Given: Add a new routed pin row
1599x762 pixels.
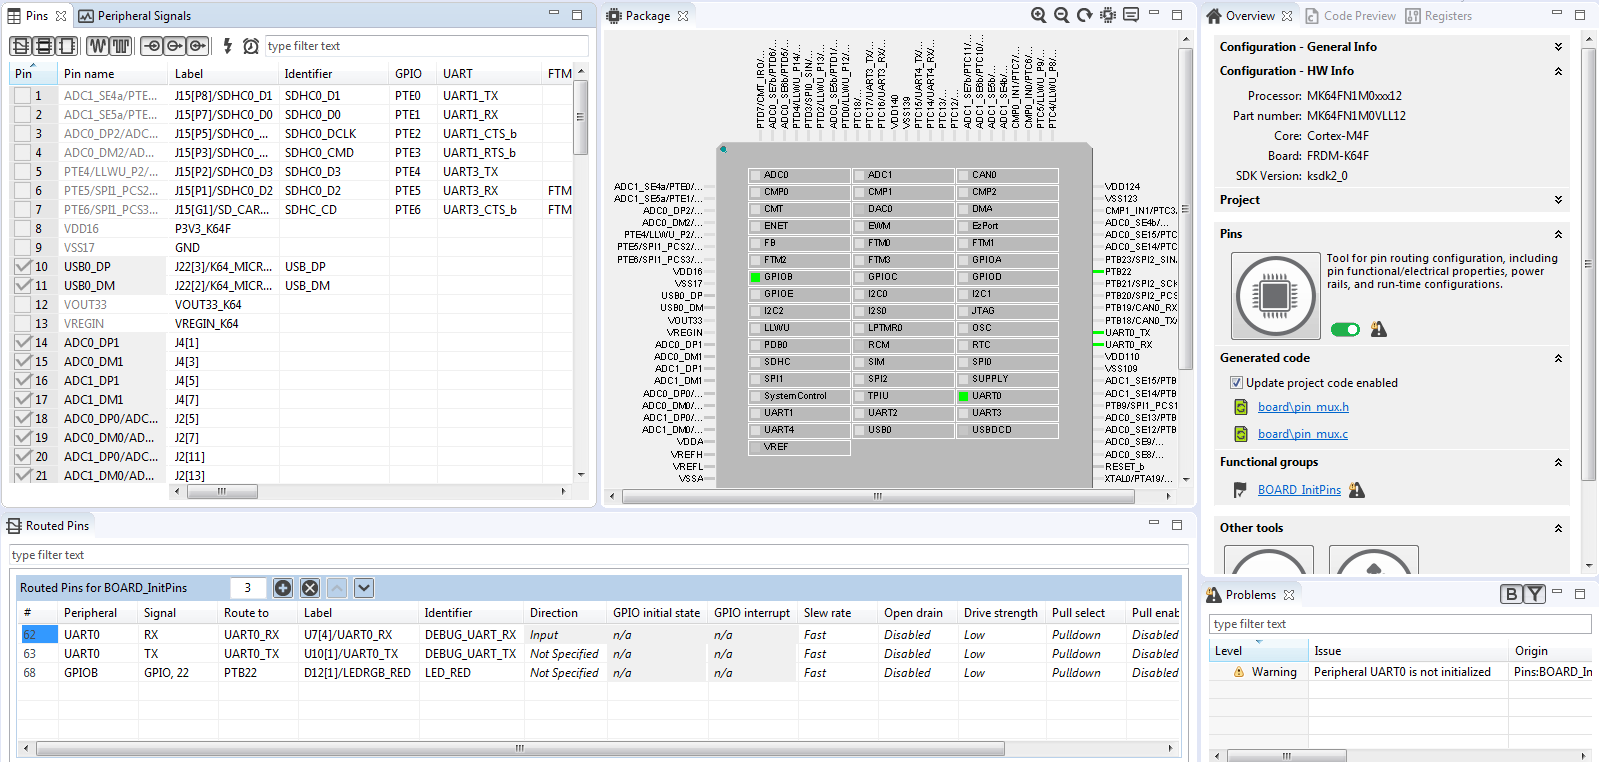Looking at the screenshot, I should [x=283, y=588].
